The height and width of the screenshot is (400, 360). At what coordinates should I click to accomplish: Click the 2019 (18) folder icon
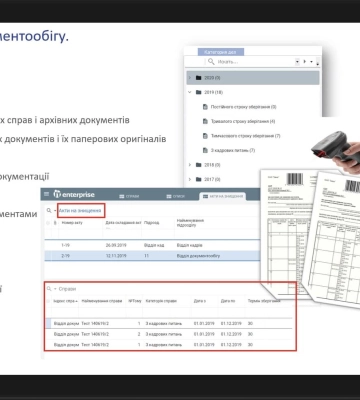click(x=199, y=92)
